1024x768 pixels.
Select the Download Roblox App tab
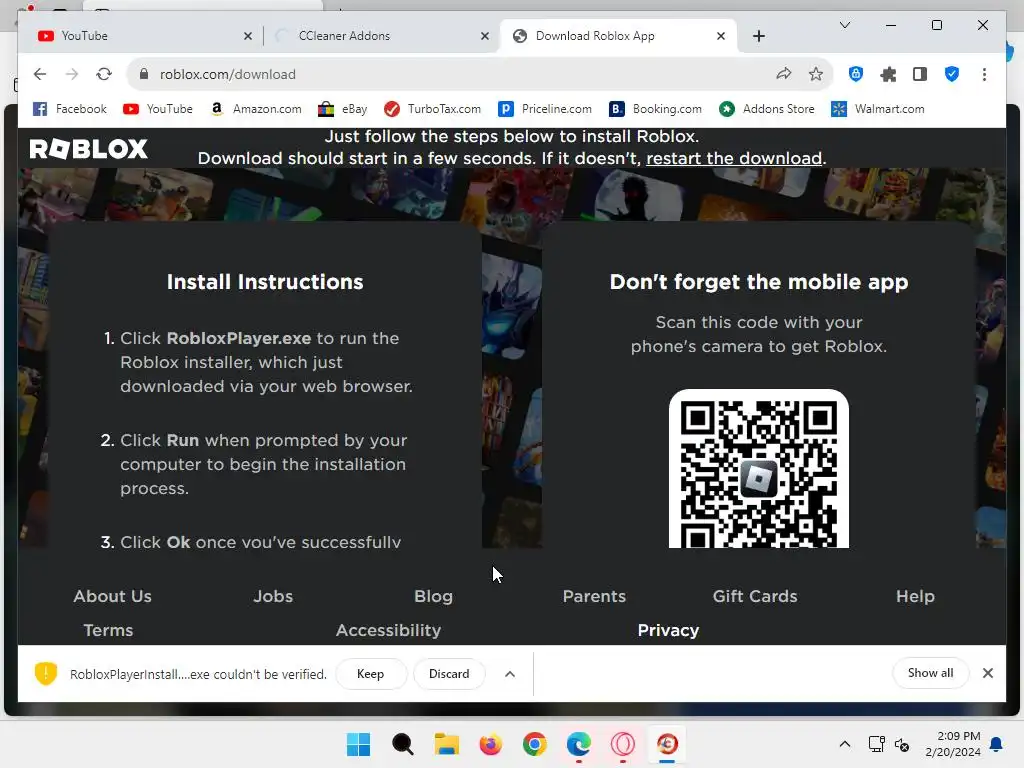(x=618, y=36)
